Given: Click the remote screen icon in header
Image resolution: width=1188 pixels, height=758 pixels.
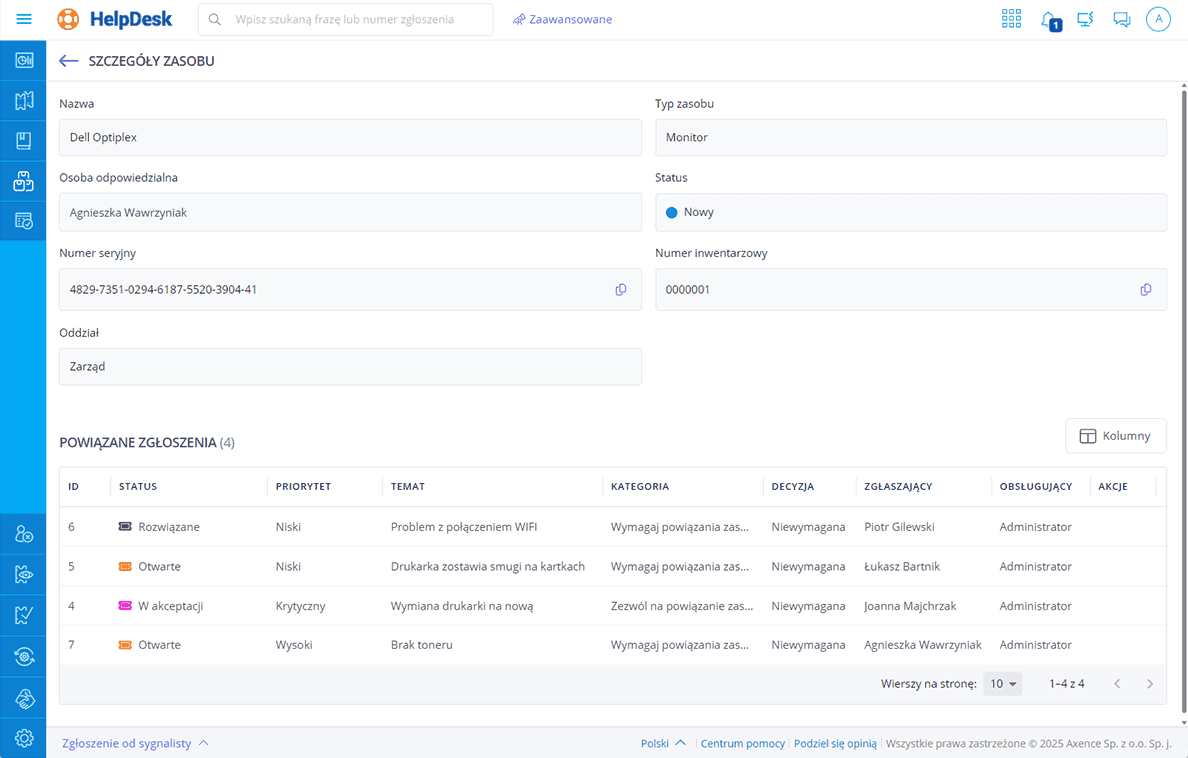Looking at the screenshot, I should pos(1085,19).
